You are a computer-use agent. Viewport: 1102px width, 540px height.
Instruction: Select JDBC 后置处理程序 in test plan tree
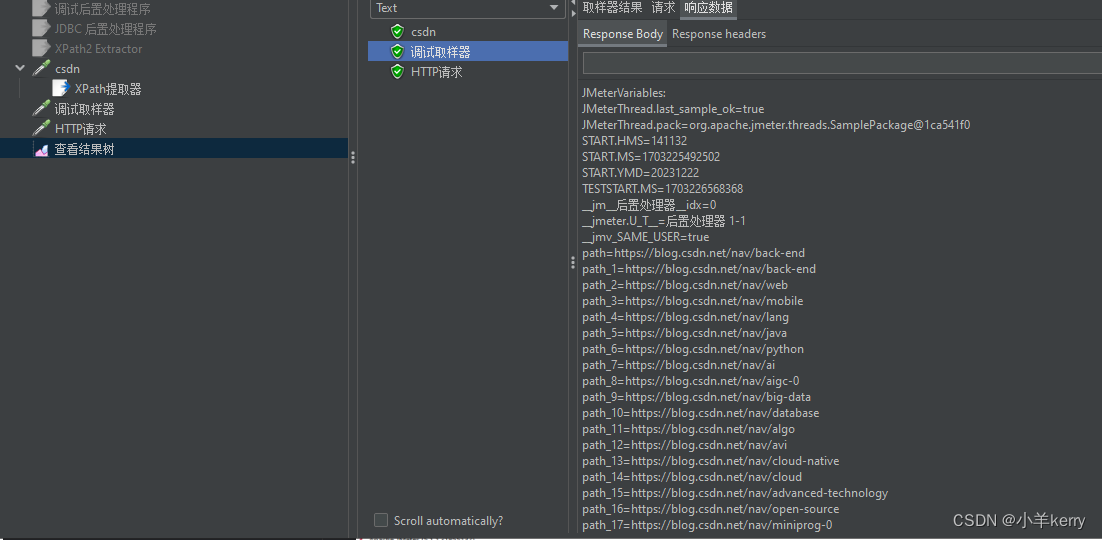[x=105, y=29]
